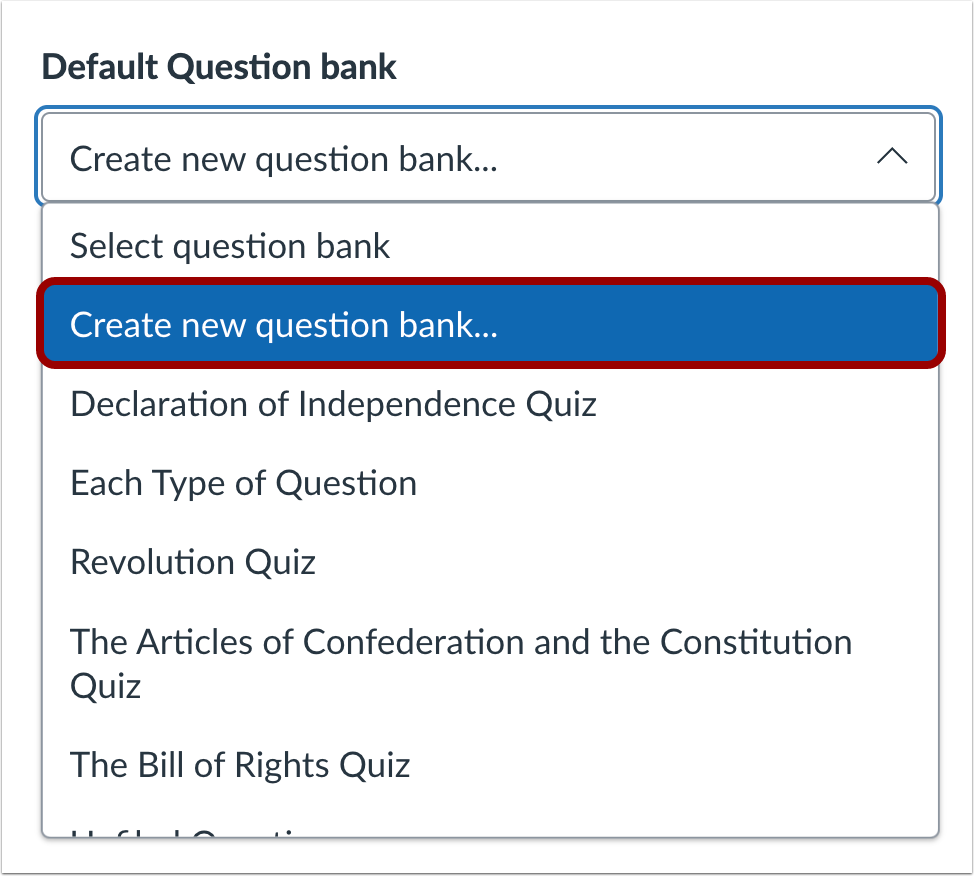The height and width of the screenshot is (876, 974).
Task: Pick The Bill of Rights Quiz bank
Action: (240, 765)
